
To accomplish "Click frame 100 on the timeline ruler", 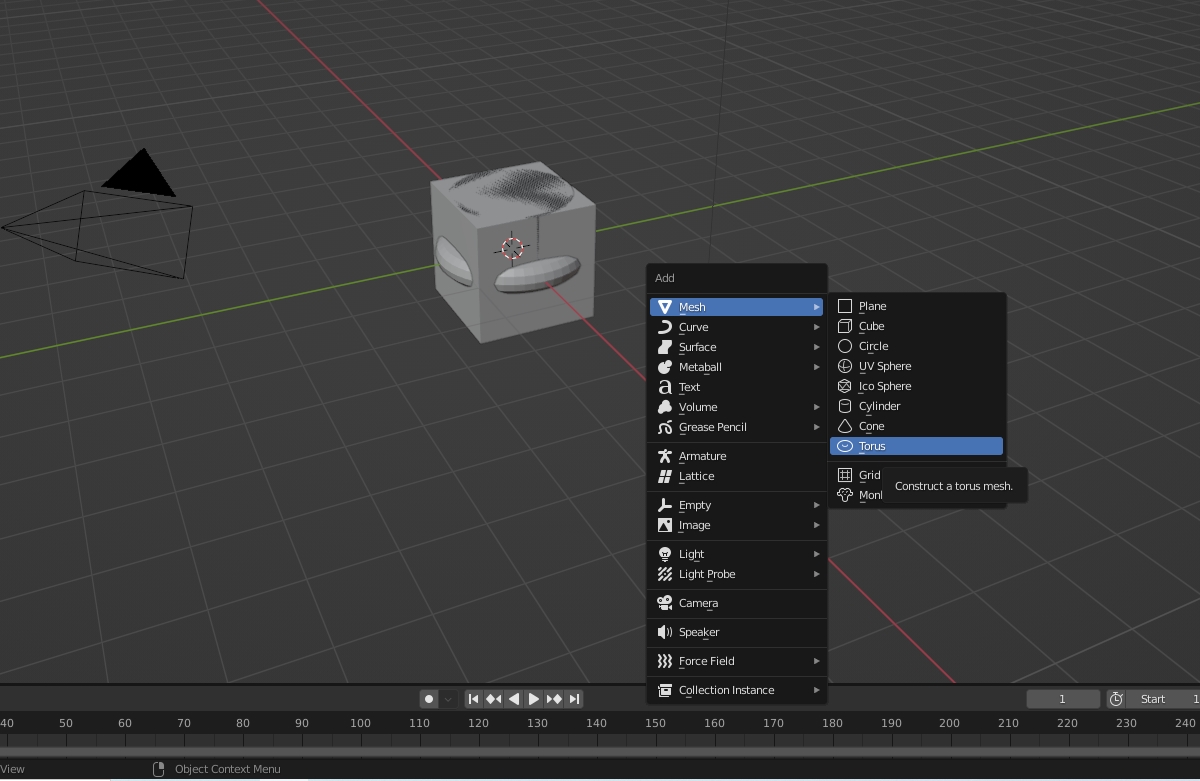I will click(360, 722).
